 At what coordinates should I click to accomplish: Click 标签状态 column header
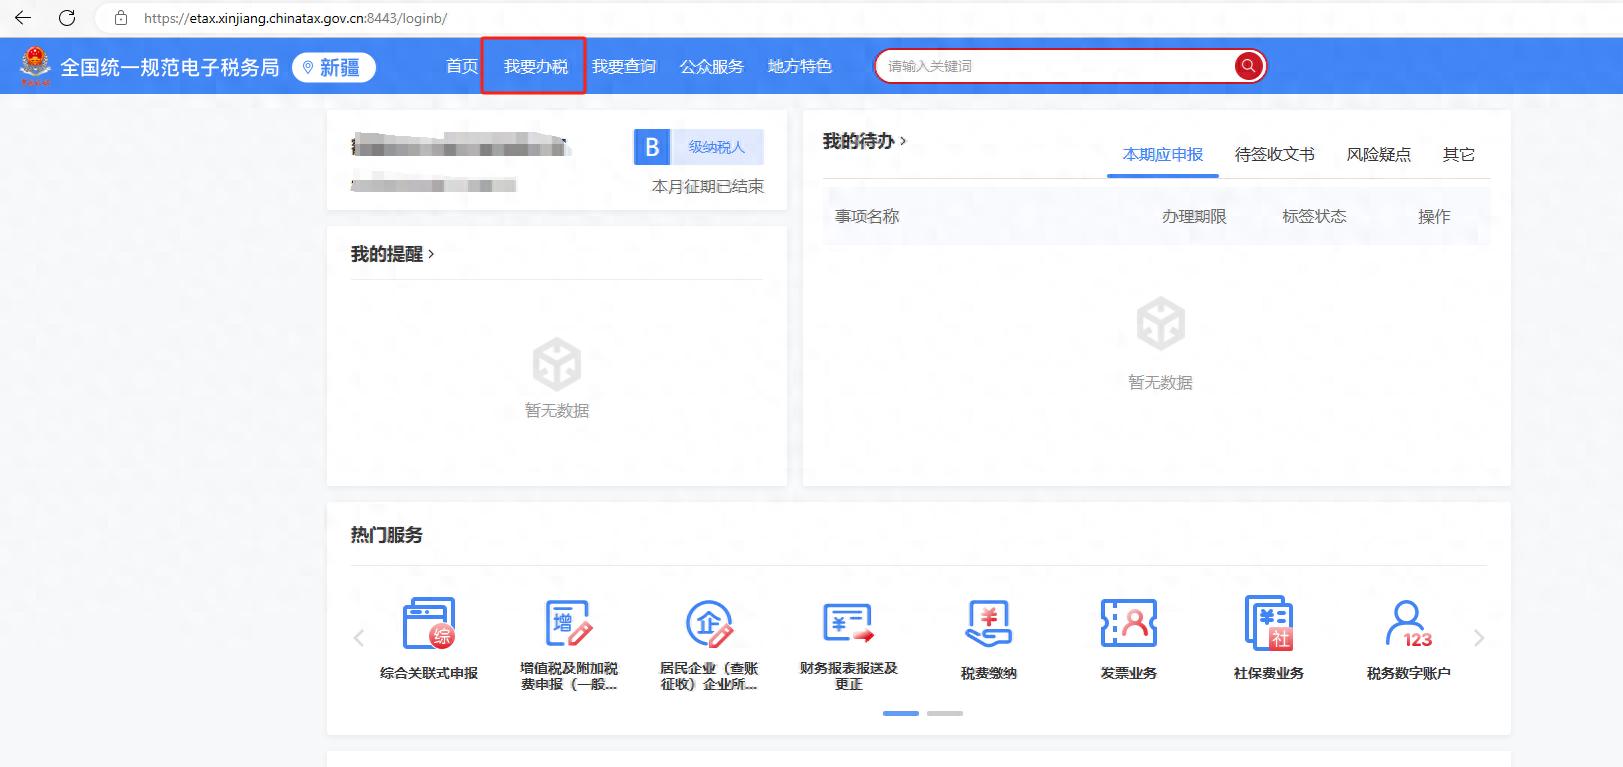[1314, 216]
